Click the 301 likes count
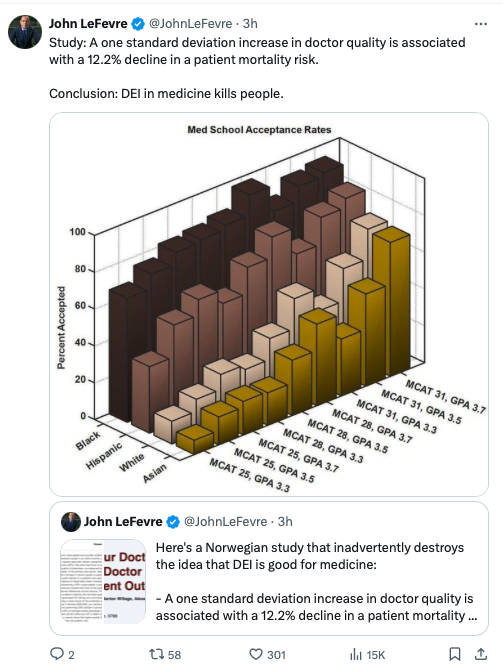The image size is (503, 670). click(277, 655)
